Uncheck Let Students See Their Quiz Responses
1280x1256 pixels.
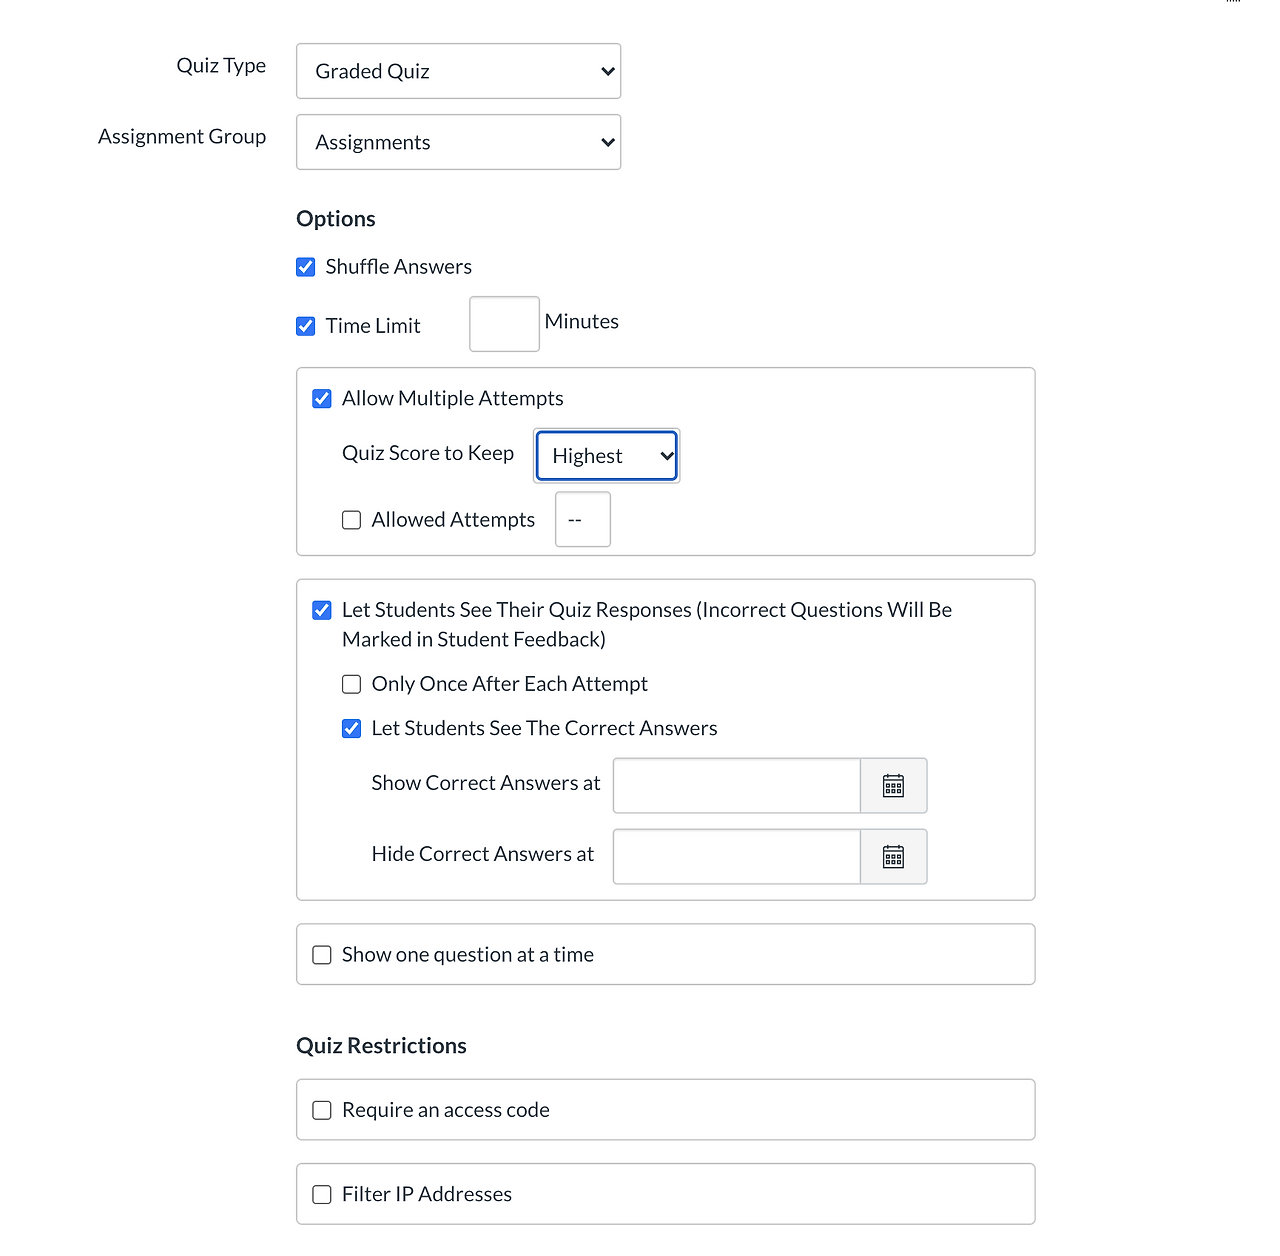coord(322,610)
